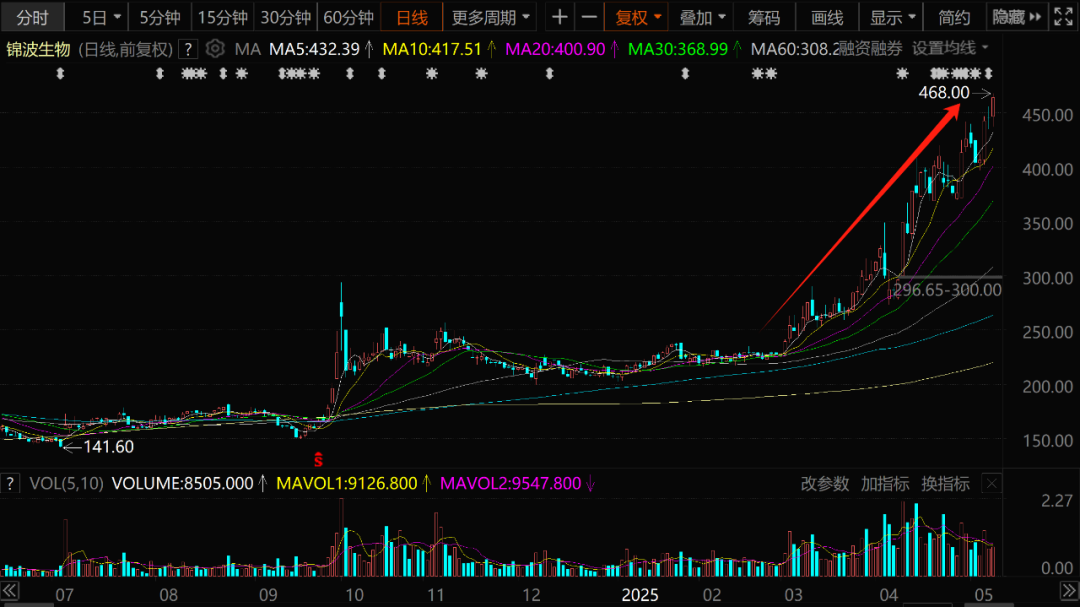This screenshot has width=1080, height=607.
Task: Open MA settings gear icon
Action: pyautogui.click(x=215, y=48)
